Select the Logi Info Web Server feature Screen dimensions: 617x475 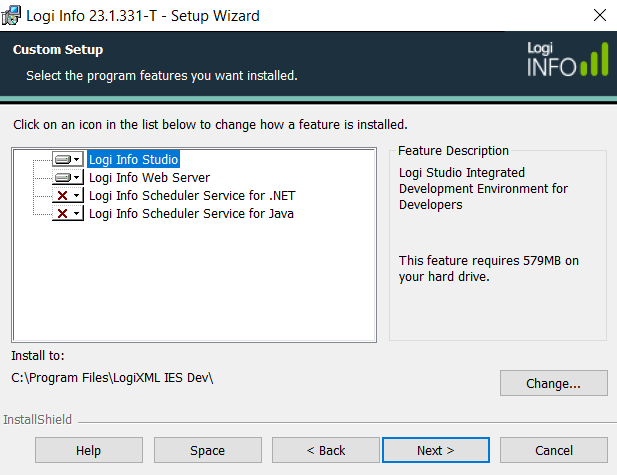150,177
